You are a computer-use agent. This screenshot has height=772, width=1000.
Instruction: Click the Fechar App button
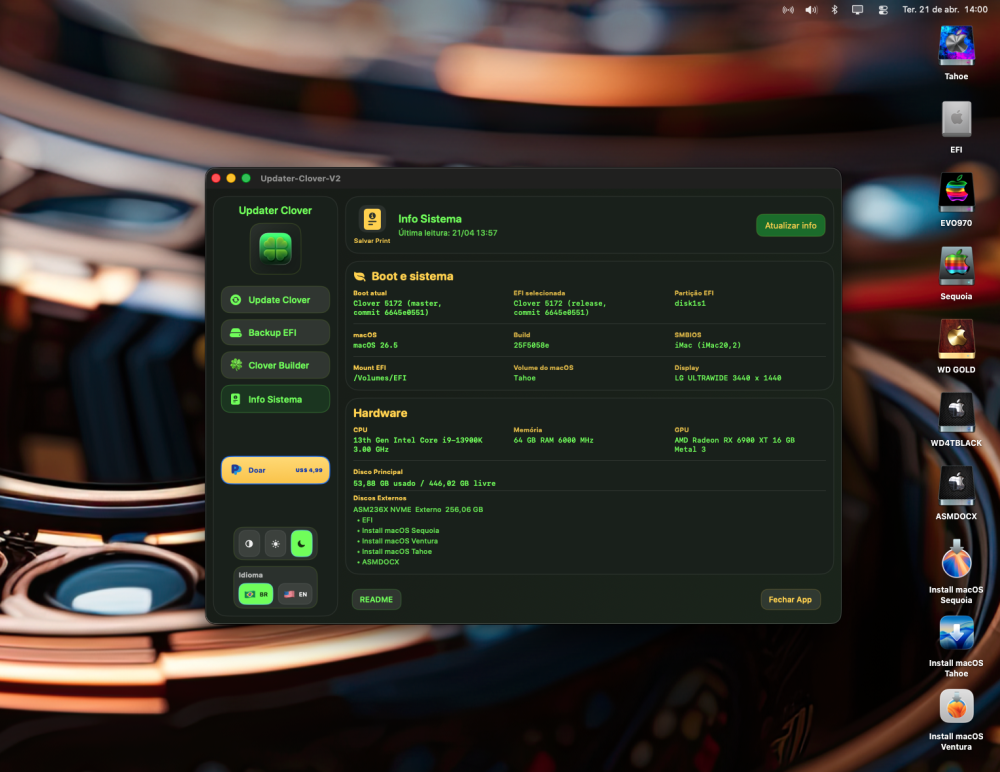tap(790, 600)
